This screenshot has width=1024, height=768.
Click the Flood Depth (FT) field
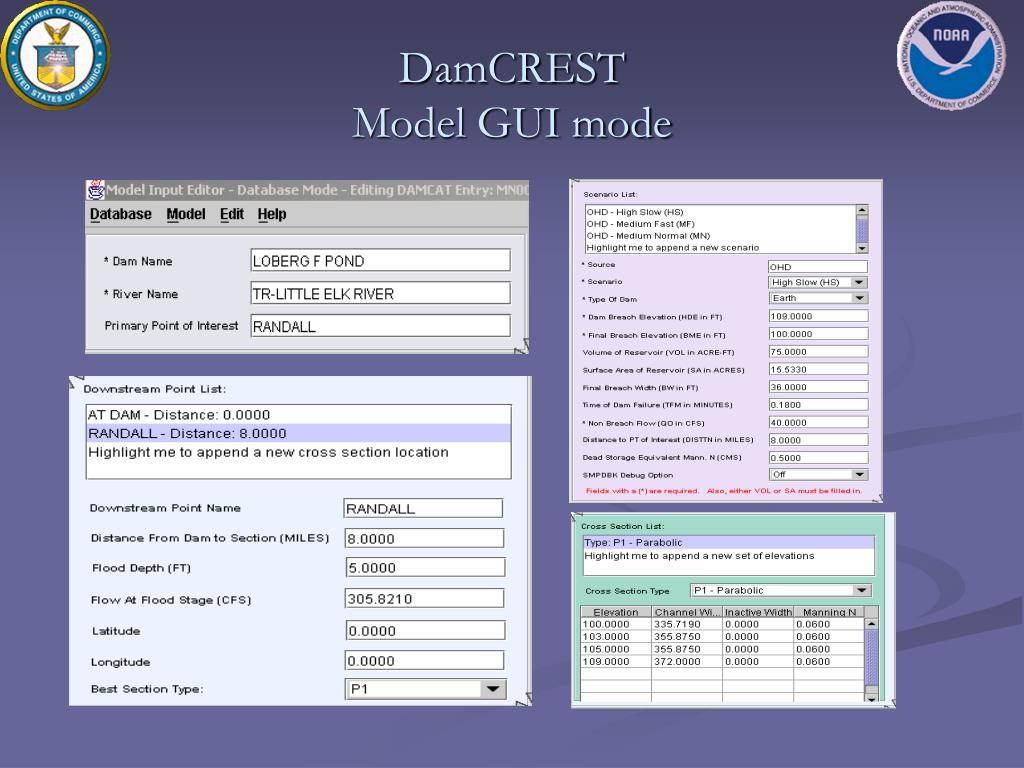(425, 568)
